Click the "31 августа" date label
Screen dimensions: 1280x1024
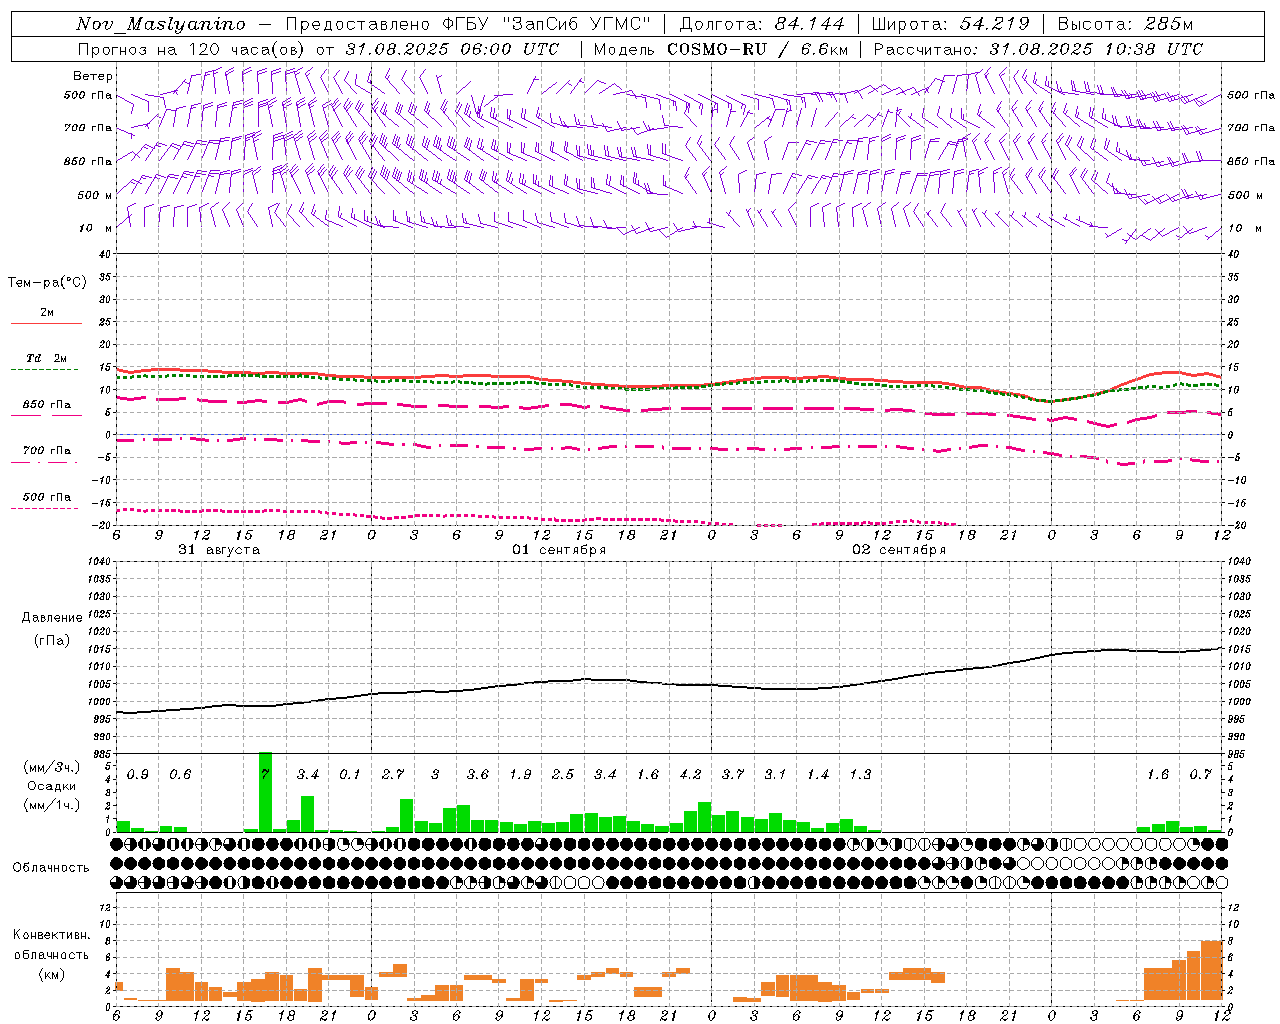(x=219, y=550)
